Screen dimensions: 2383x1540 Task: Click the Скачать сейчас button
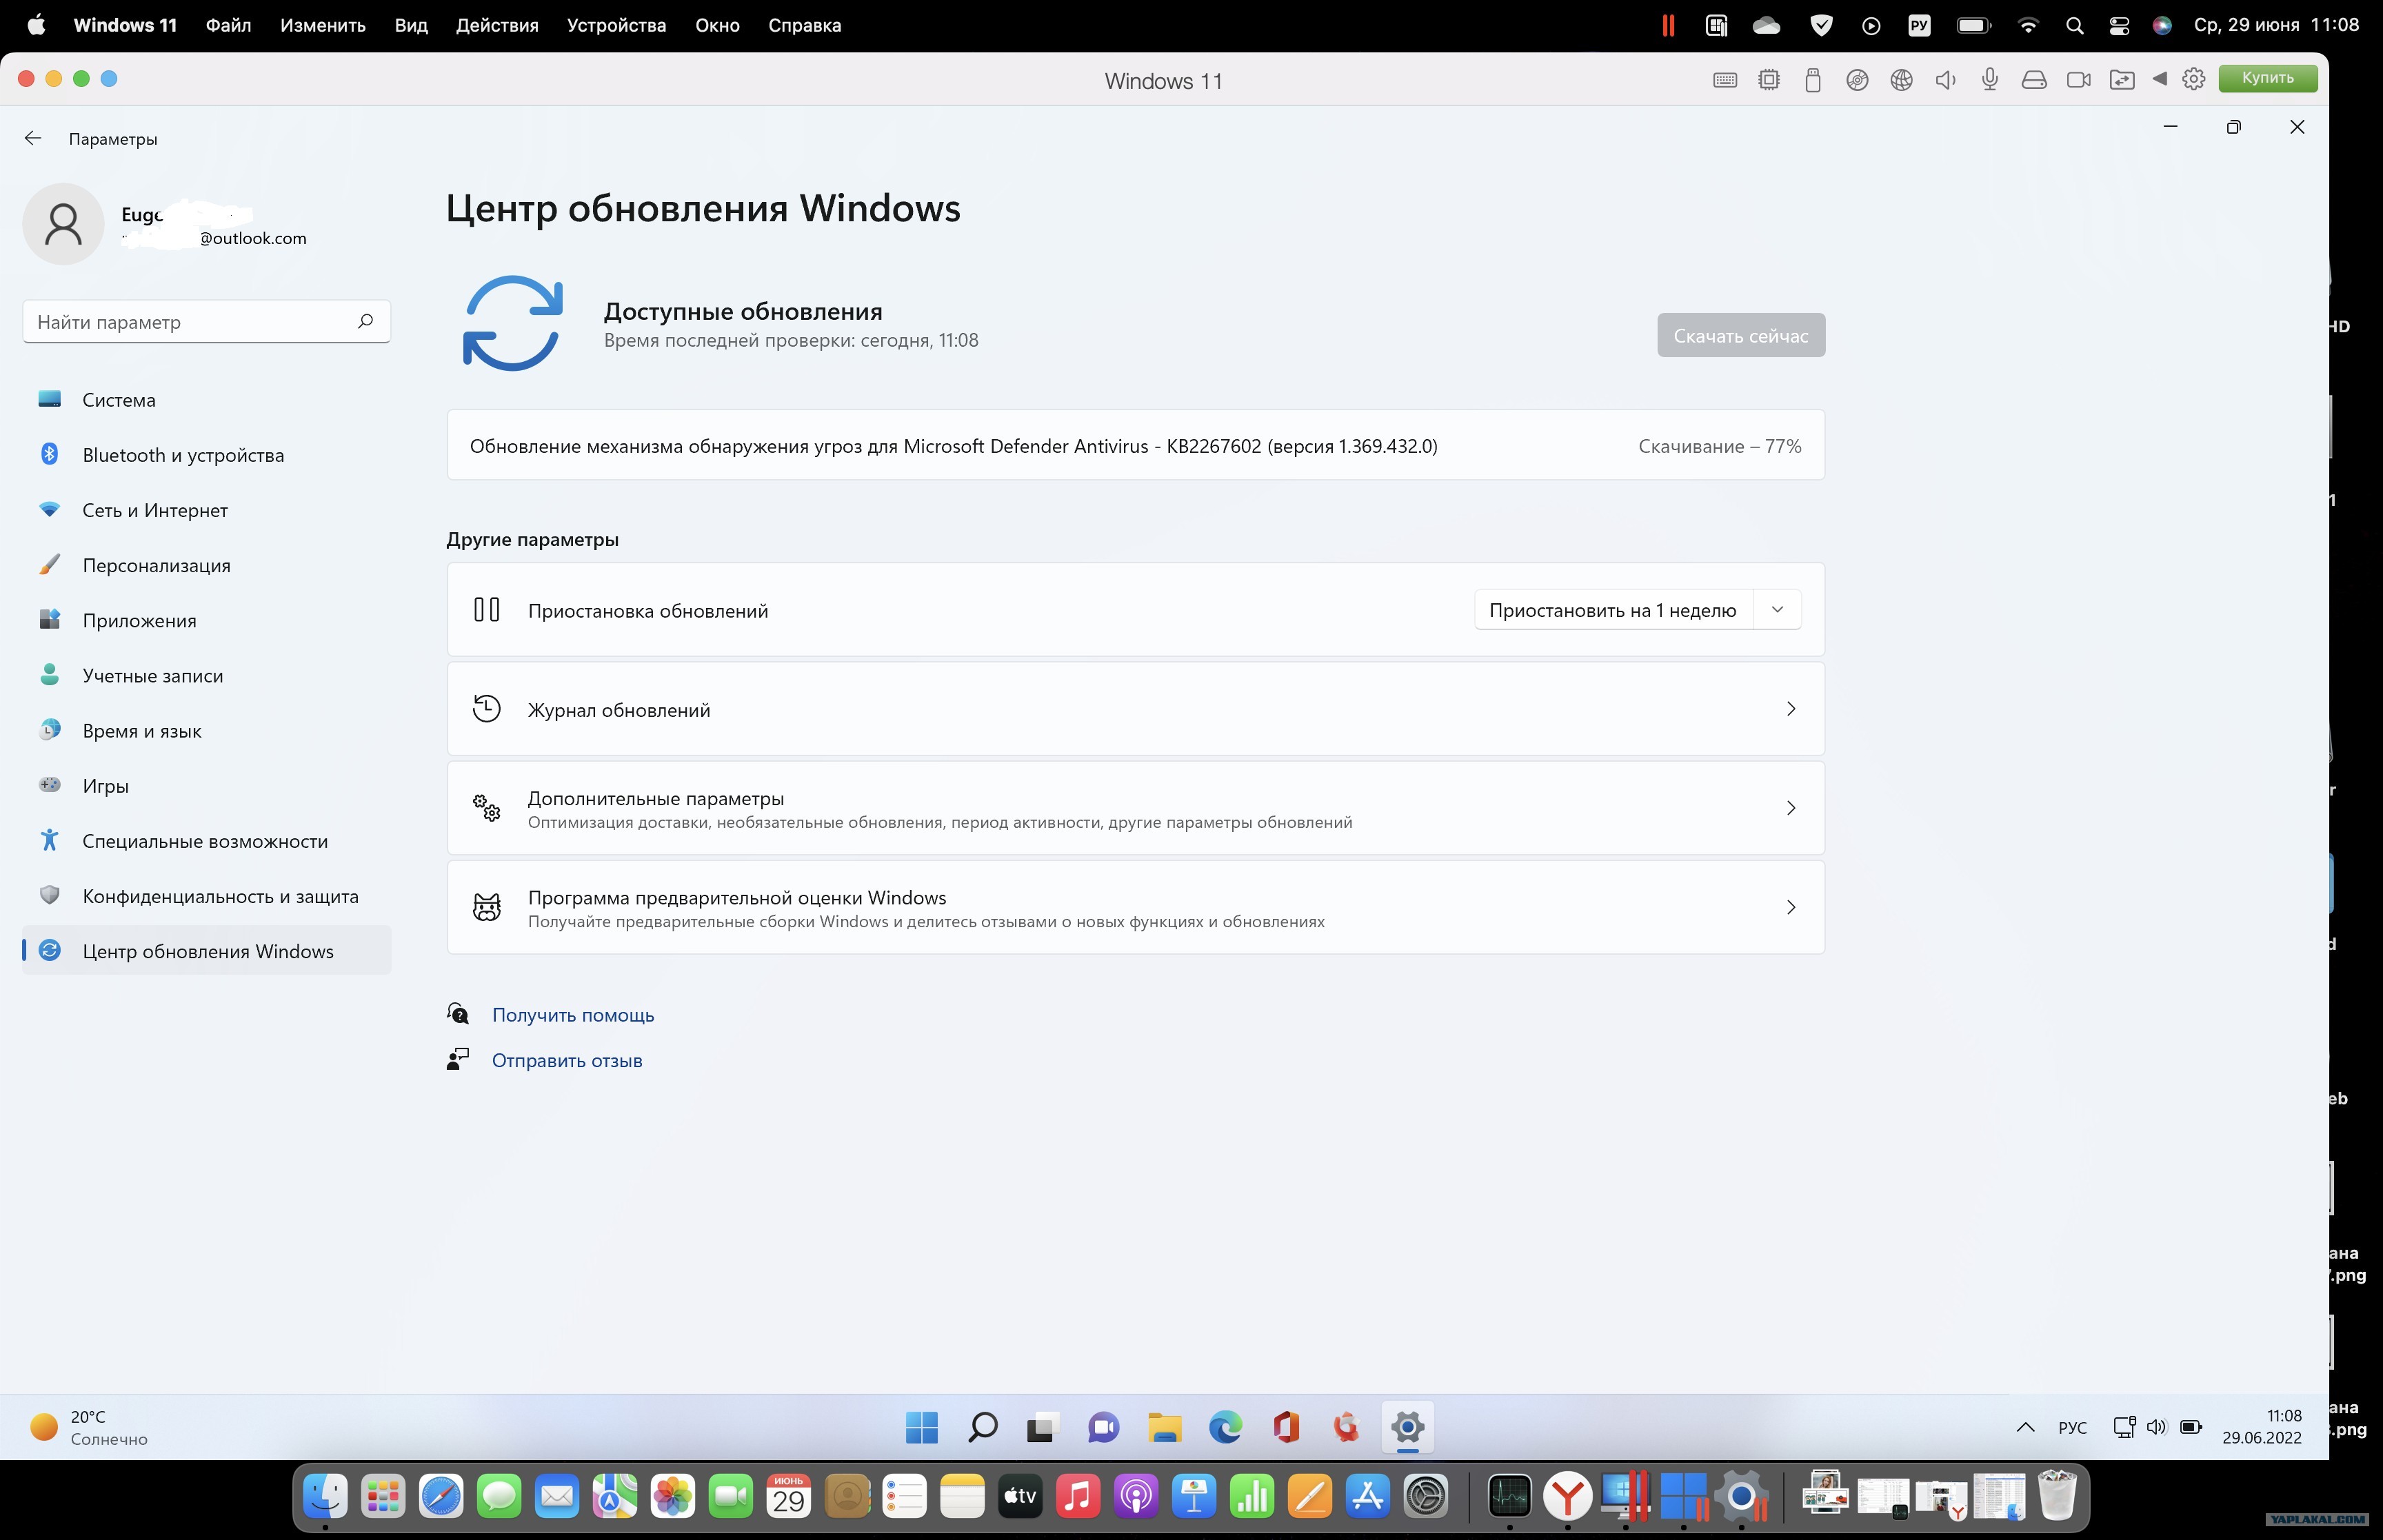pos(1741,335)
